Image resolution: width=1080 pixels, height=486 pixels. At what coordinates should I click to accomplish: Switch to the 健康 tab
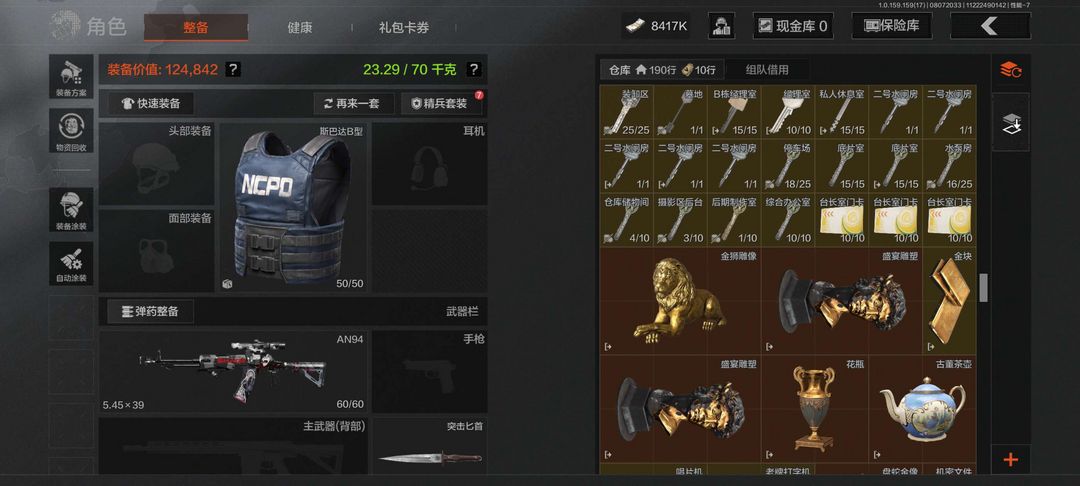tap(300, 28)
